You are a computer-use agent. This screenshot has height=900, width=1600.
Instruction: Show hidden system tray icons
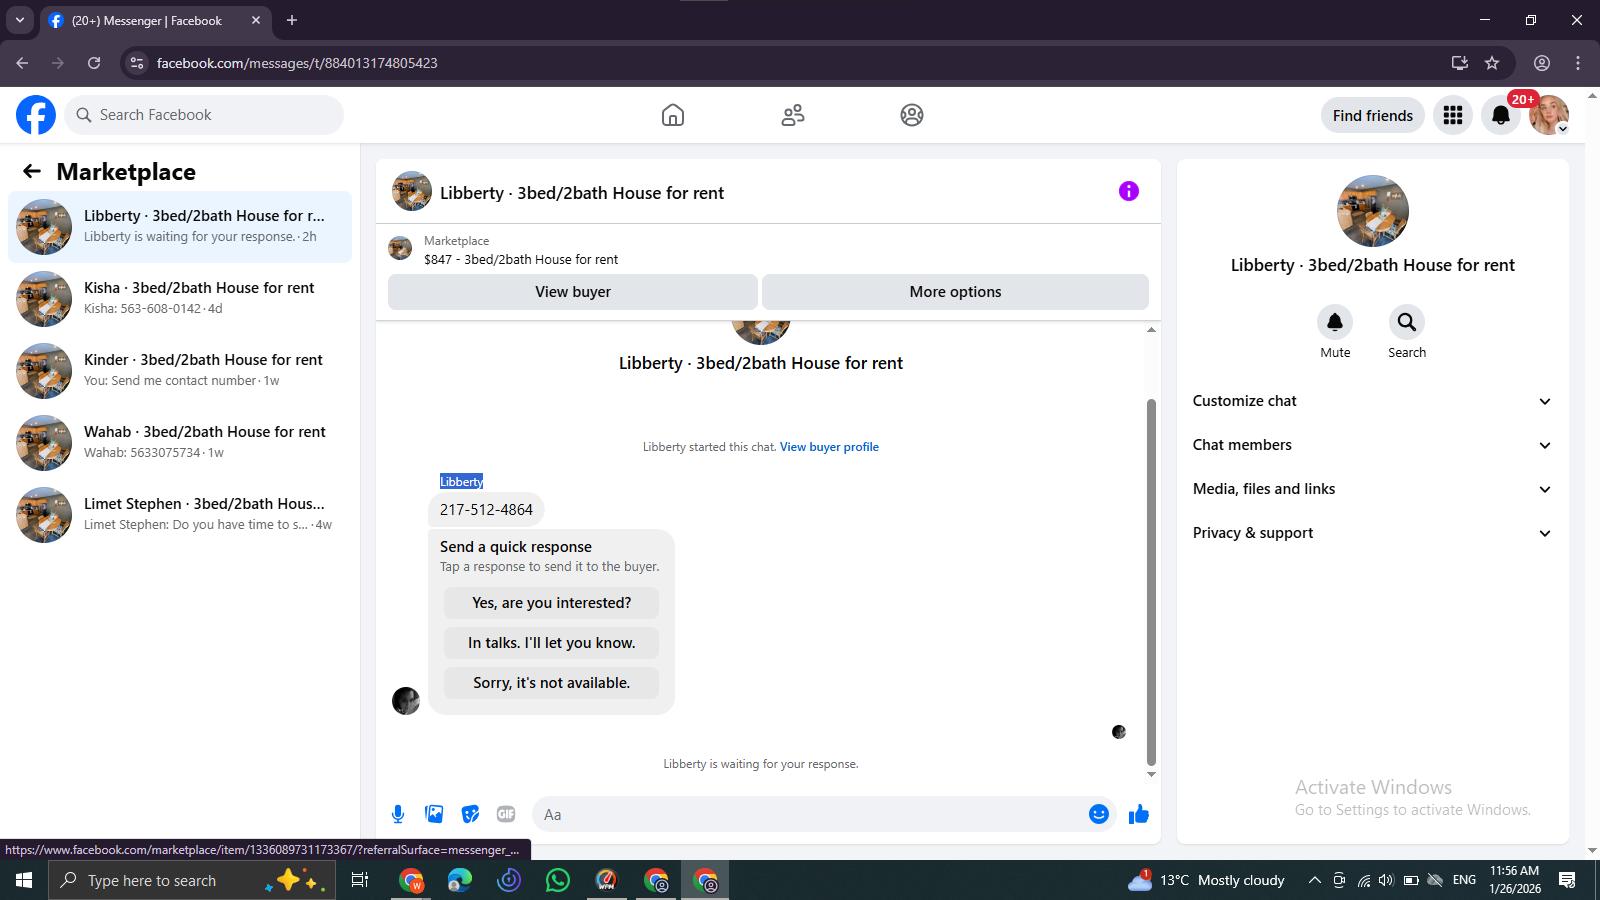(1314, 880)
